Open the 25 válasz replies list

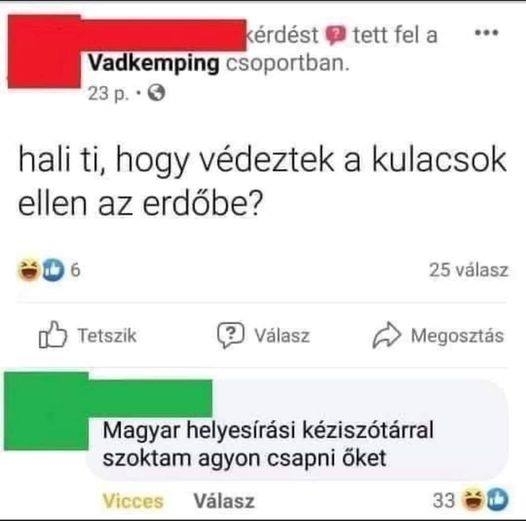469,270
